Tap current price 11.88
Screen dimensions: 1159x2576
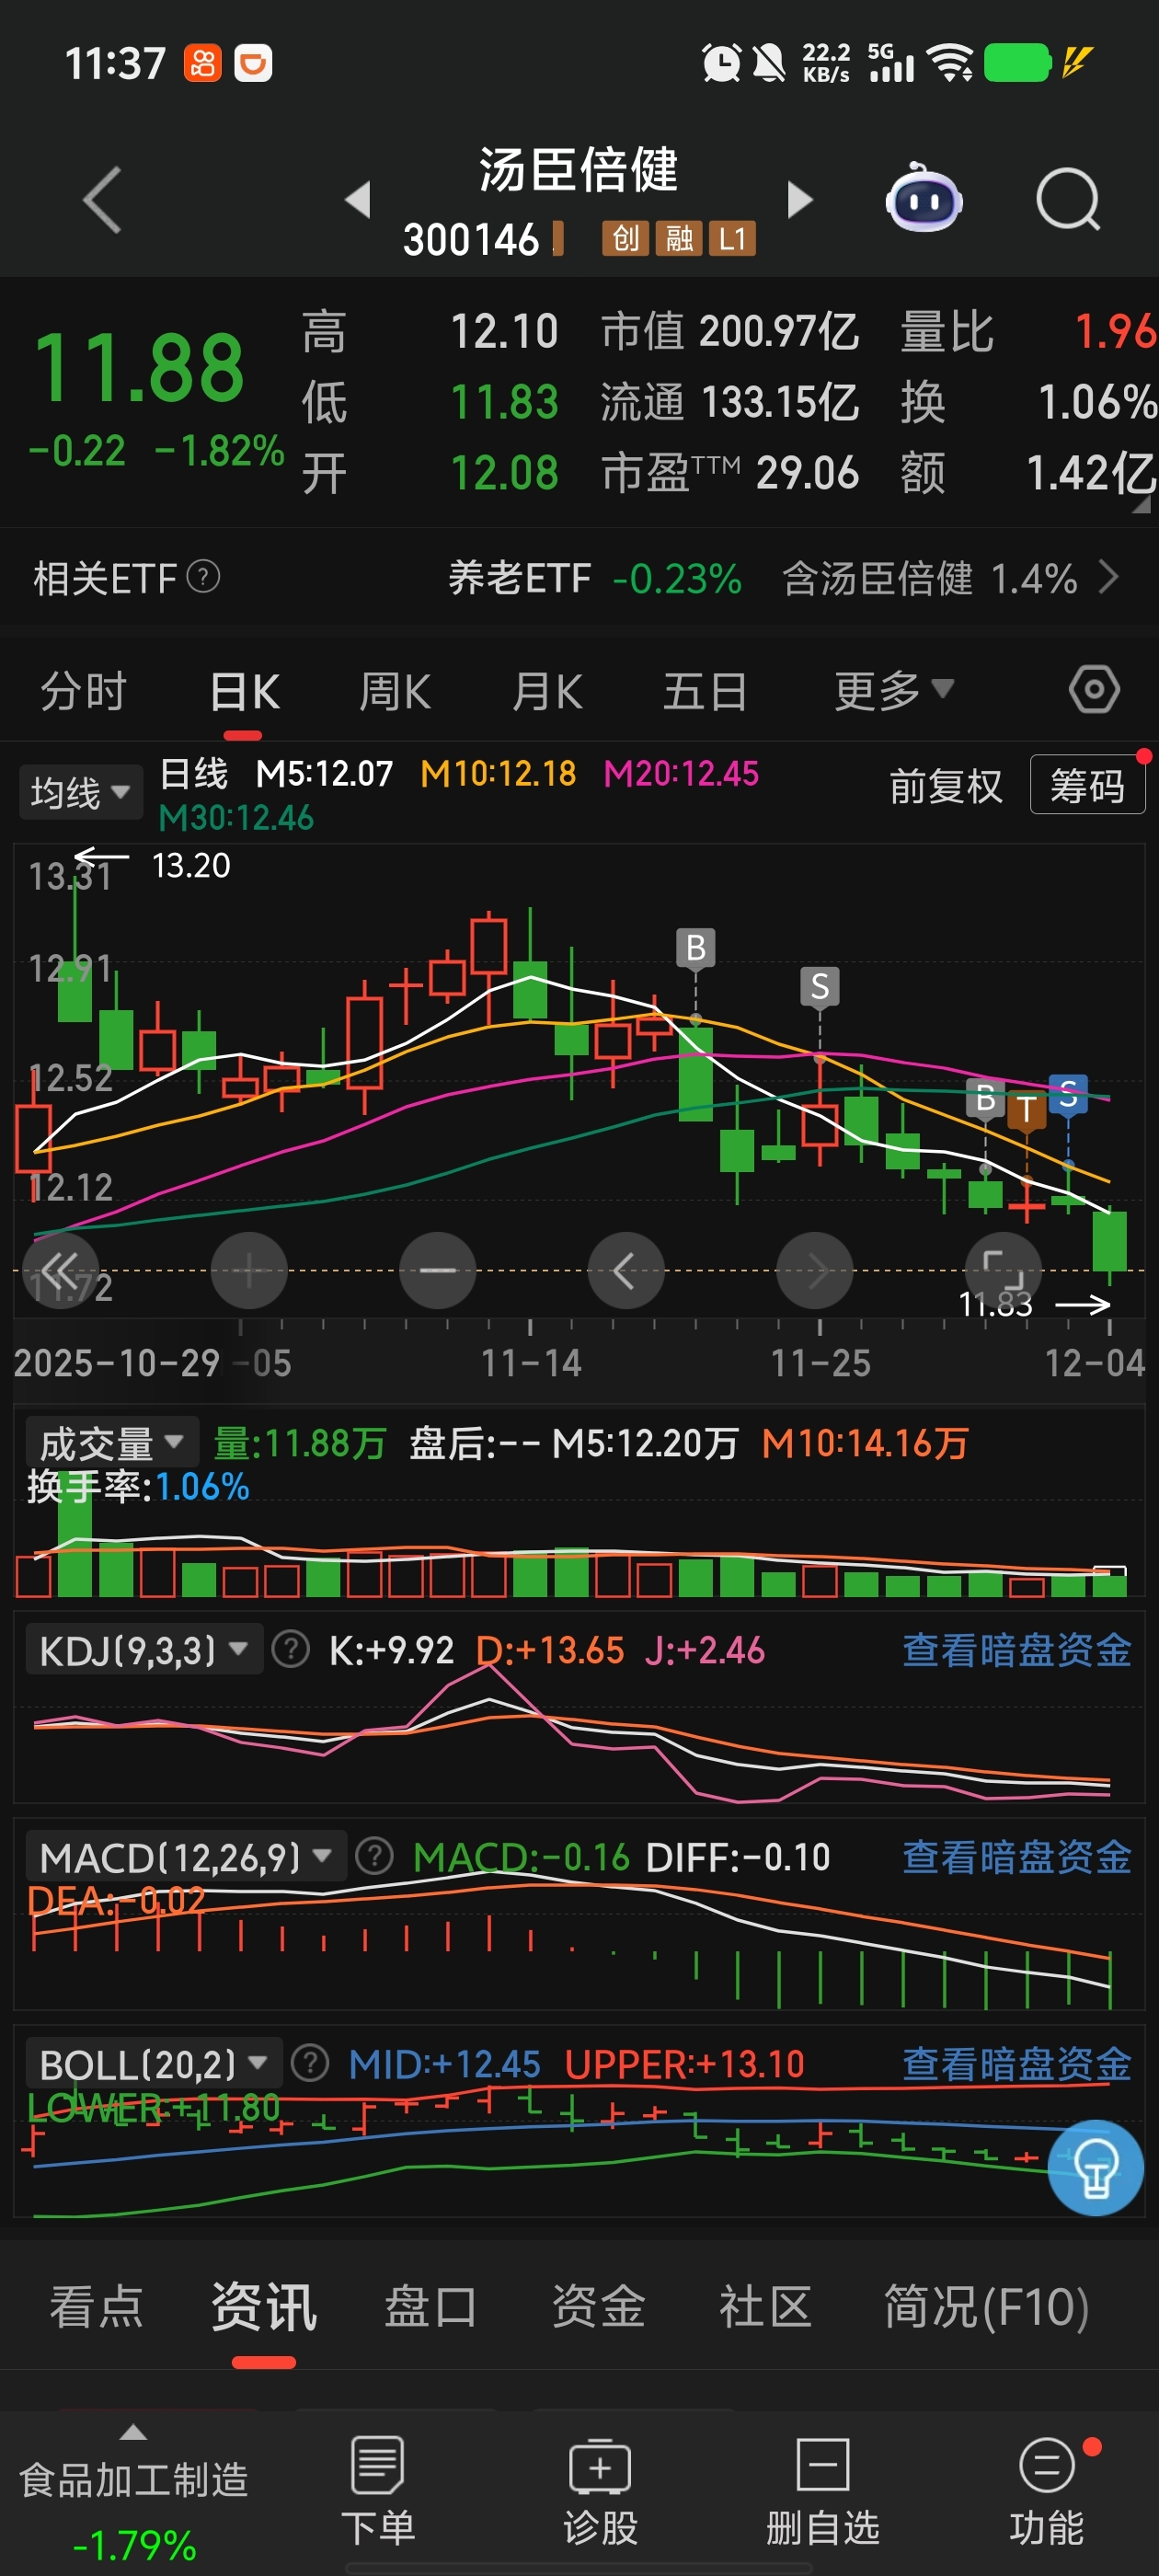click(139, 368)
